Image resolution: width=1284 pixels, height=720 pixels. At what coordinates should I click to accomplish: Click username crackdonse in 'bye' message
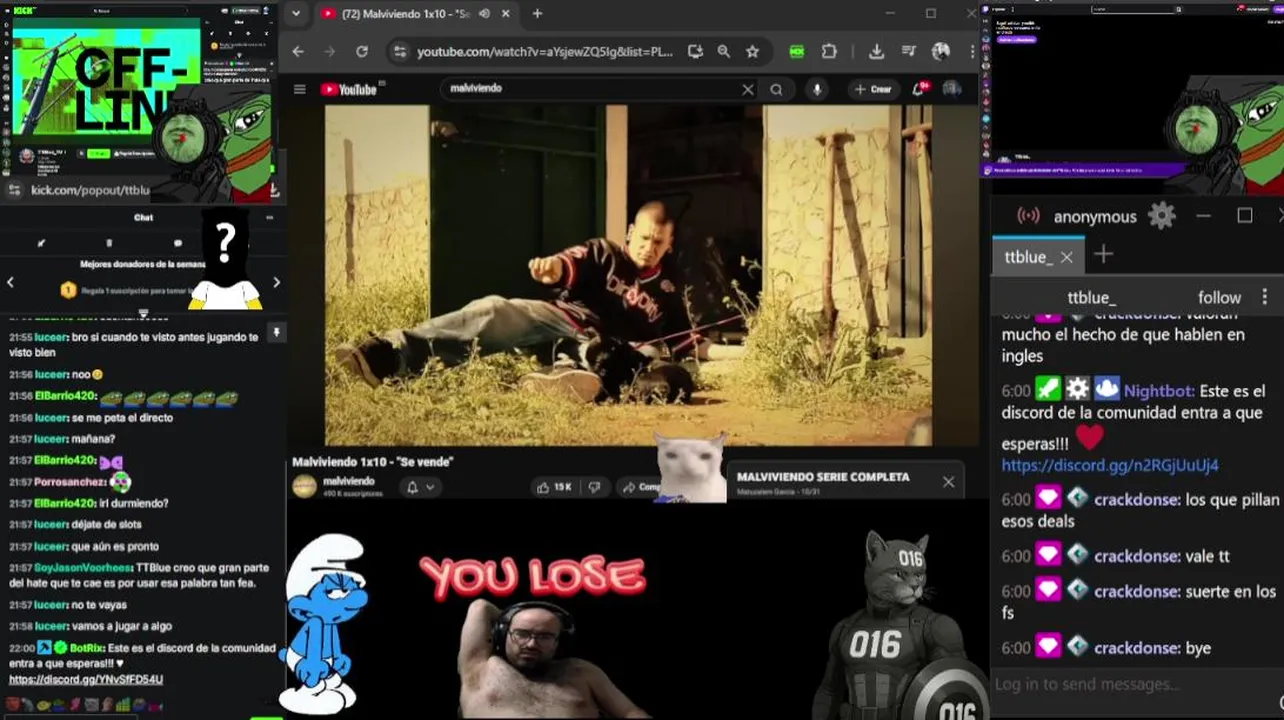(1137, 648)
